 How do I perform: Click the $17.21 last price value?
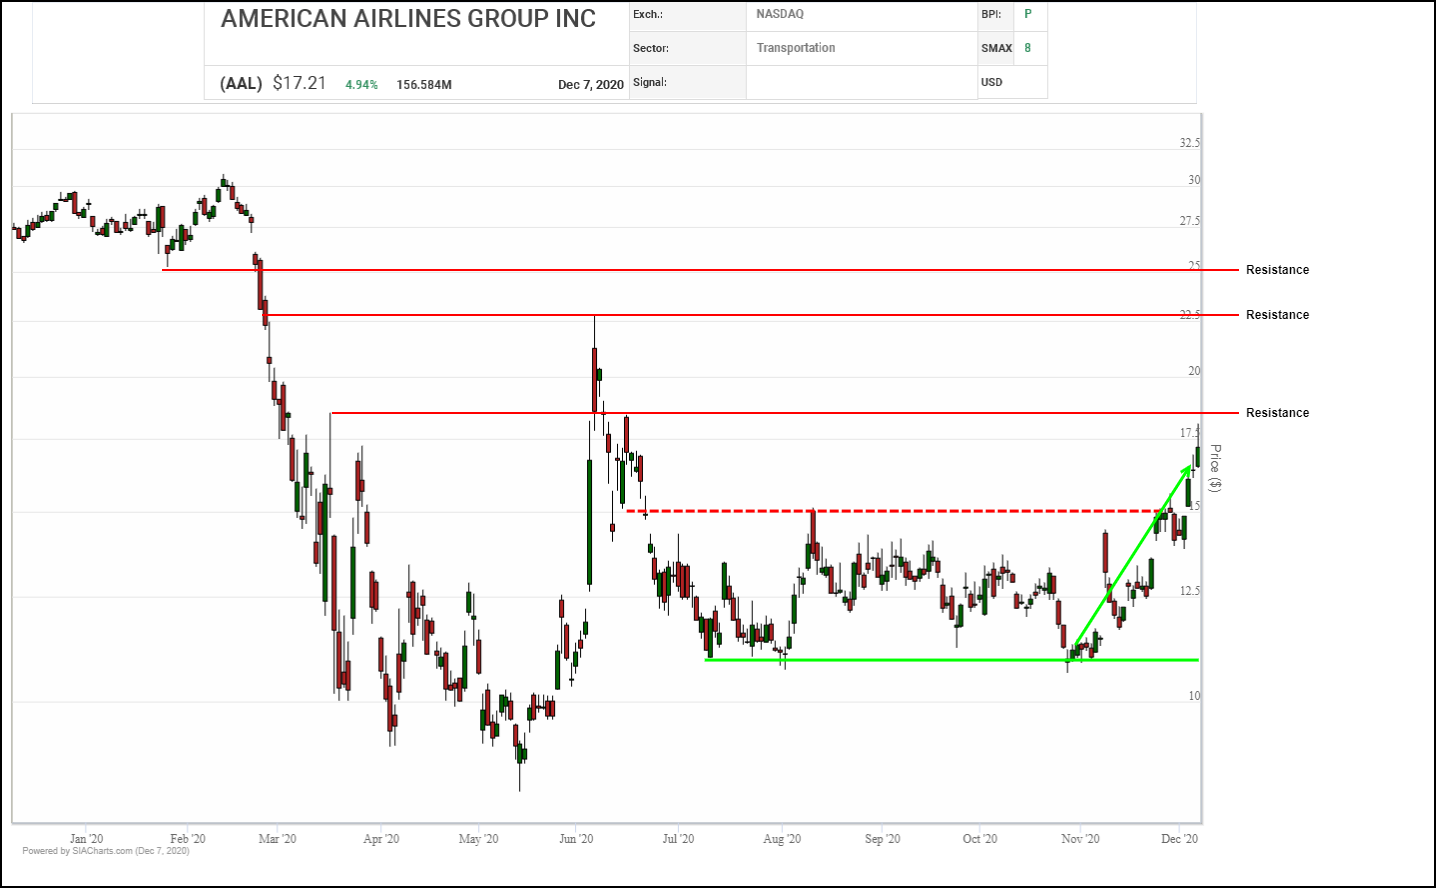[299, 83]
